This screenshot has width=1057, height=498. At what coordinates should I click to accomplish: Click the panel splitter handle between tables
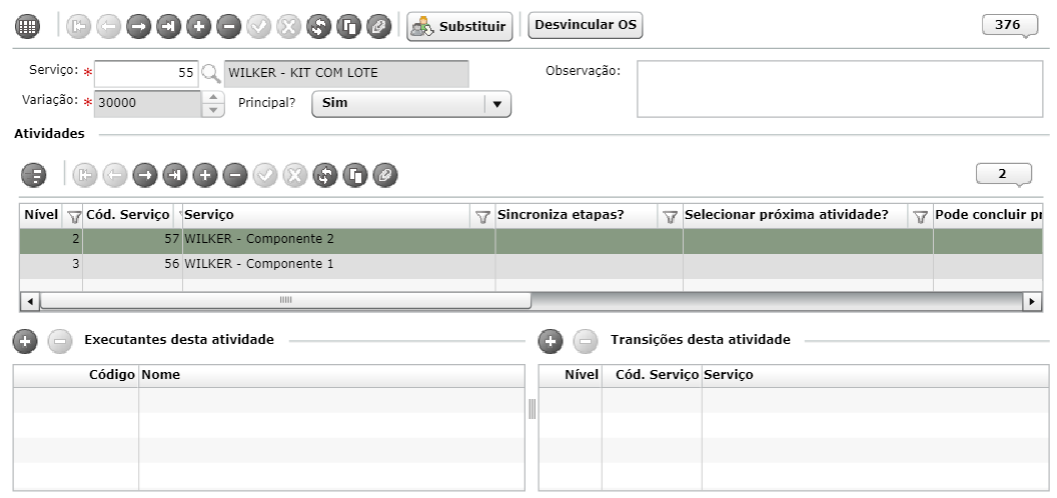(x=532, y=408)
